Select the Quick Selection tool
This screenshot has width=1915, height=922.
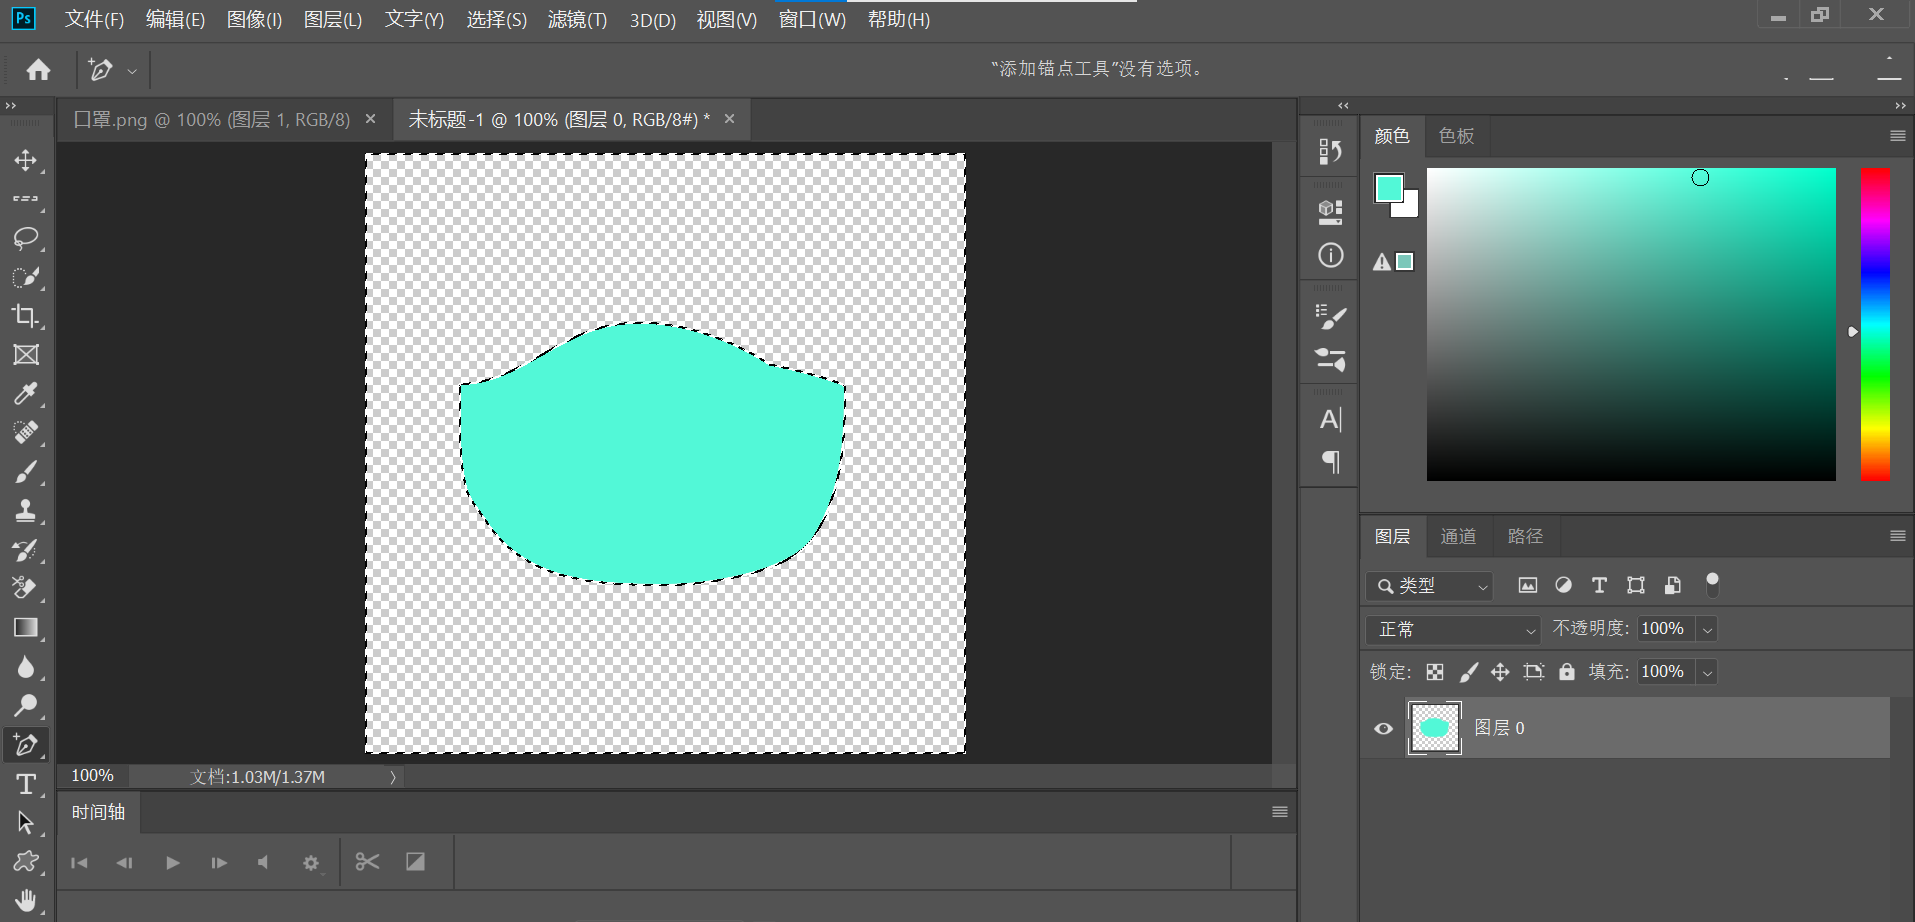pos(26,277)
